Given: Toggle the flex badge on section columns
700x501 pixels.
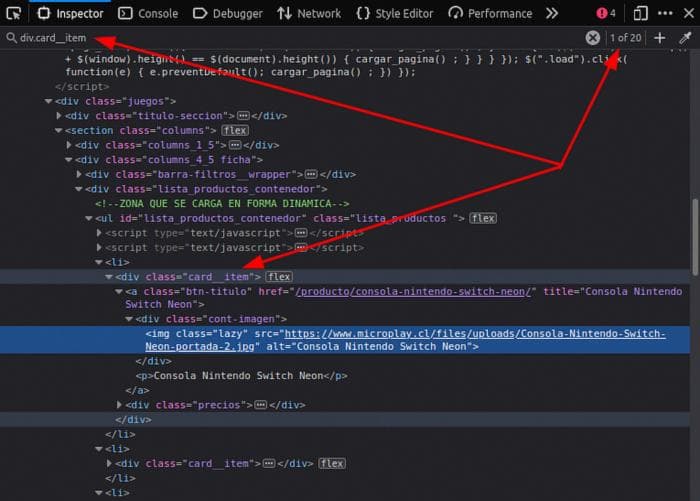Looking at the screenshot, I should 235,130.
